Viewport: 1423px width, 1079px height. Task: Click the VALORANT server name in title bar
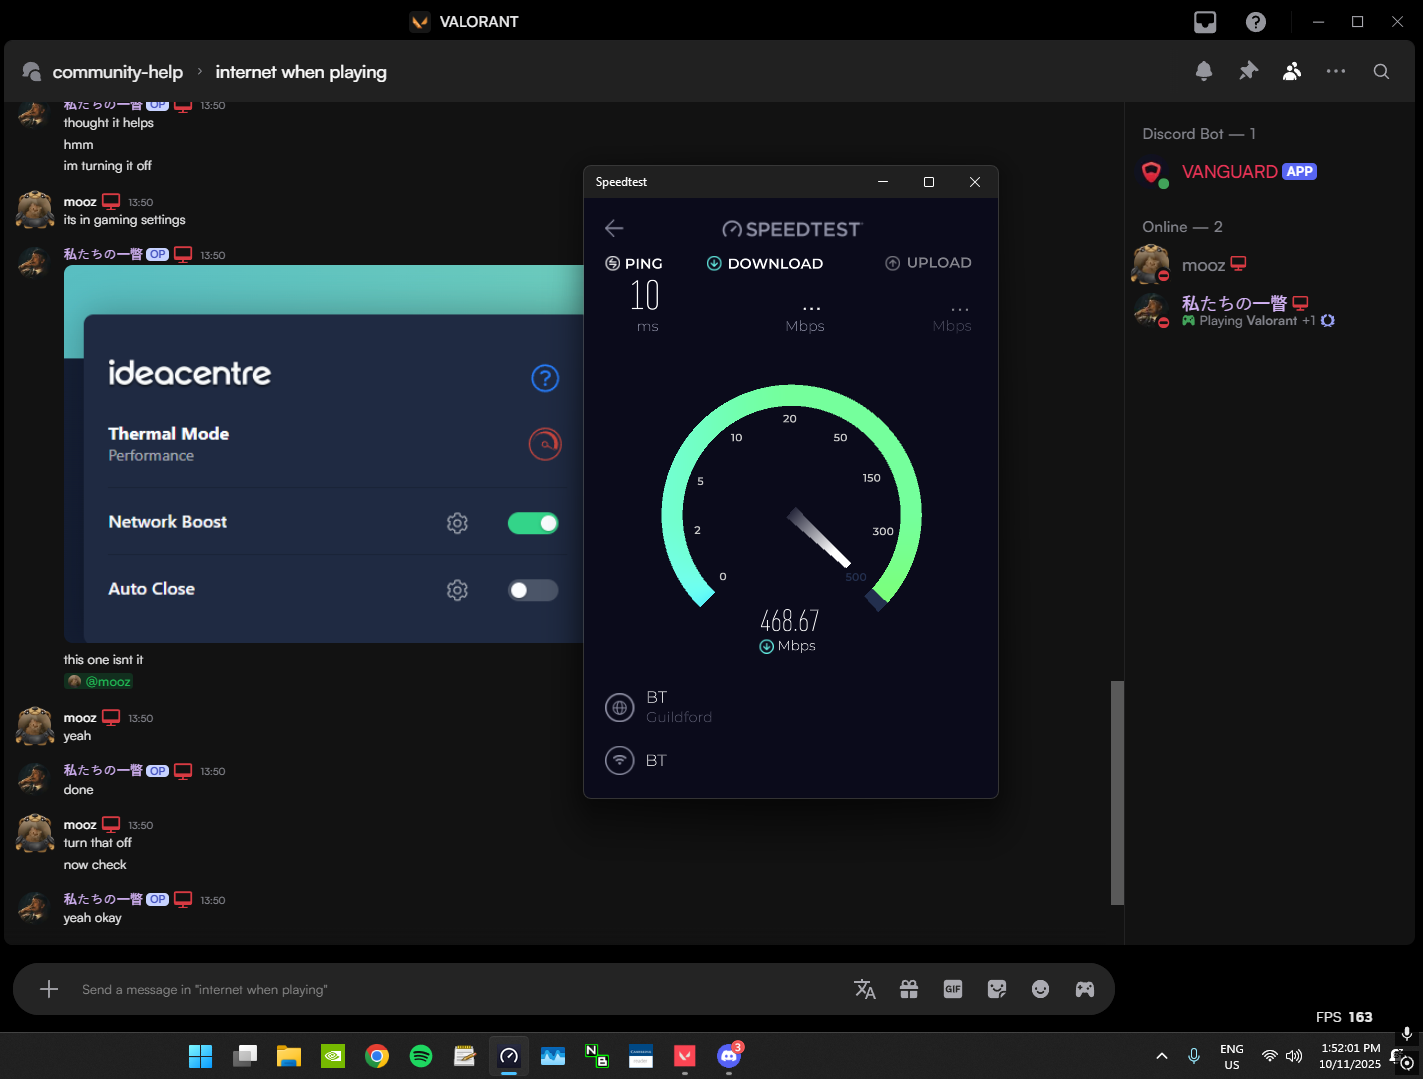pyautogui.click(x=479, y=22)
